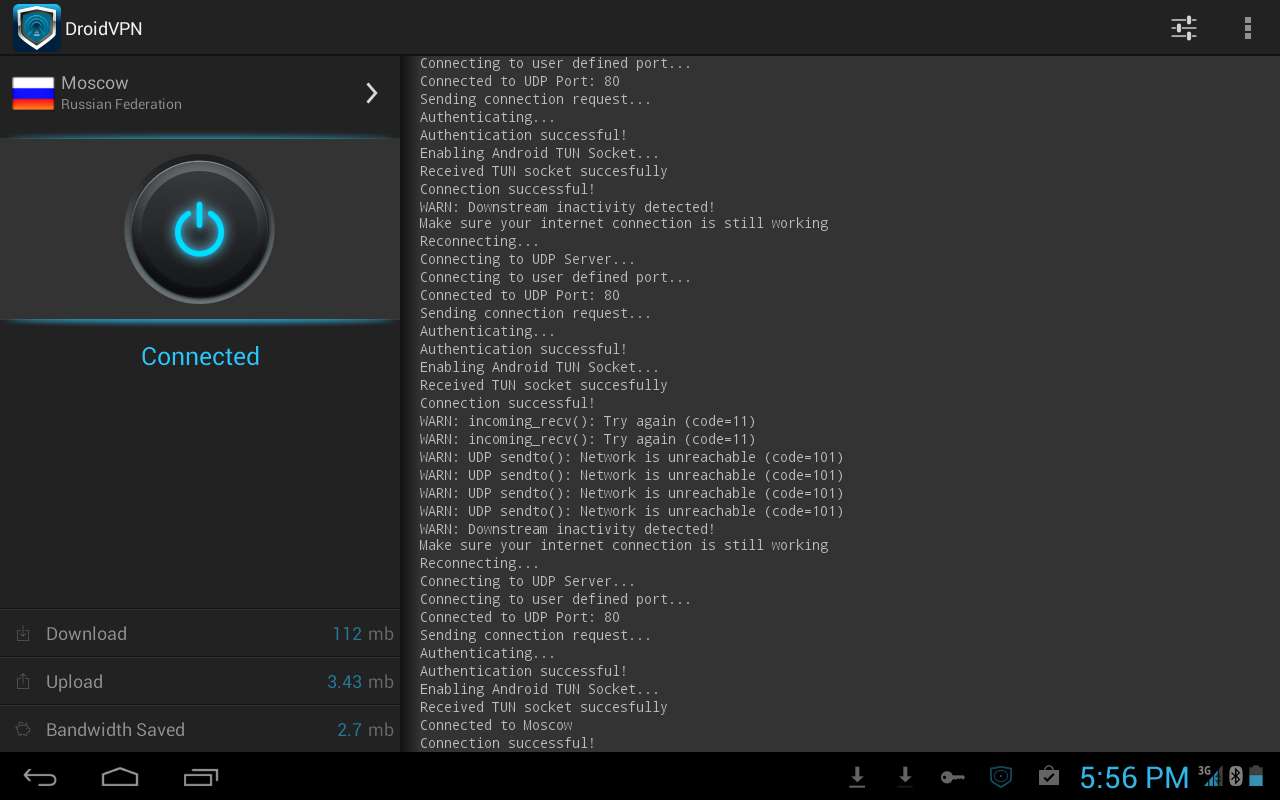Tap the Download stats row
The height and width of the screenshot is (800, 1280).
(200, 634)
